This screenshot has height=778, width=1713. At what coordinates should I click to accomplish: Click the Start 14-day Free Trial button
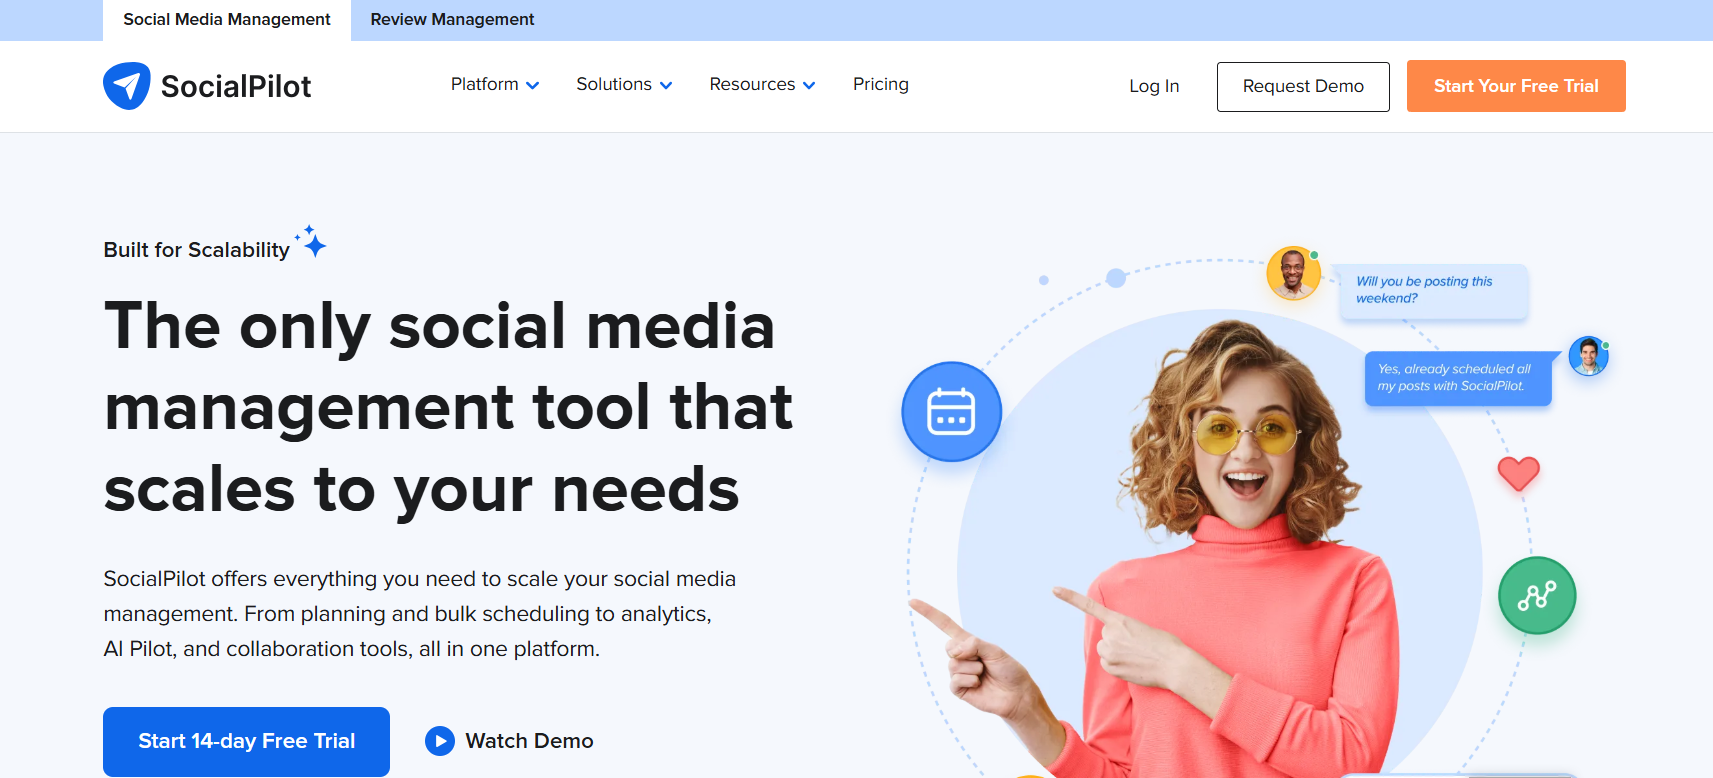coord(246,741)
